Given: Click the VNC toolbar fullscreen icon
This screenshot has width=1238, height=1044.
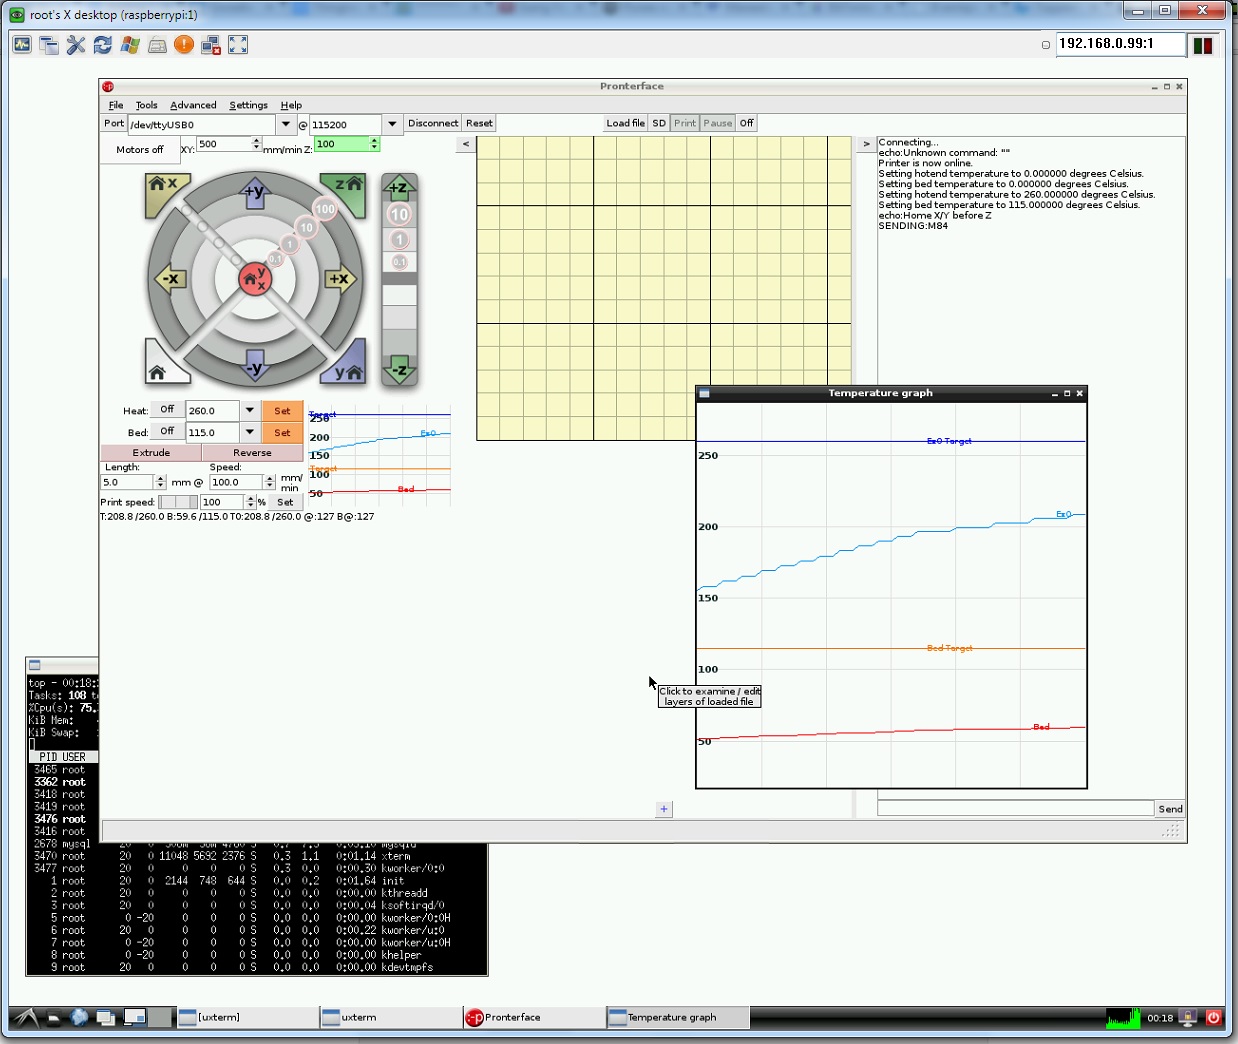Looking at the screenshot, I should [238, 45].
